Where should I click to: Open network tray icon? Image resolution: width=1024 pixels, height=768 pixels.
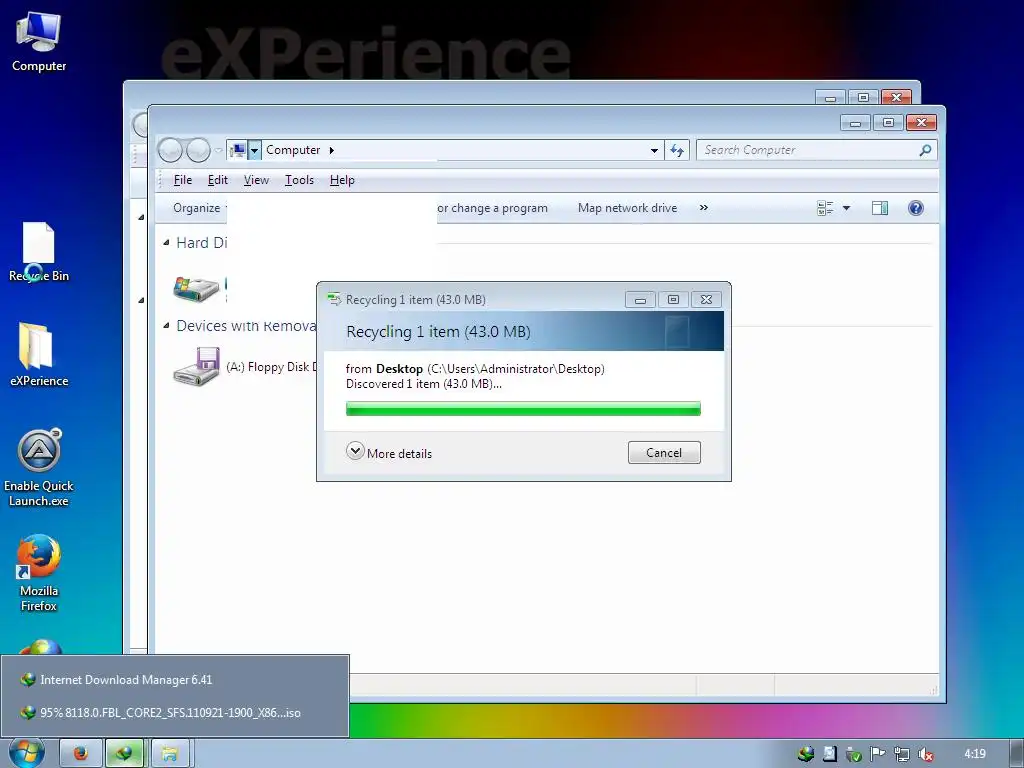point(902,754)
